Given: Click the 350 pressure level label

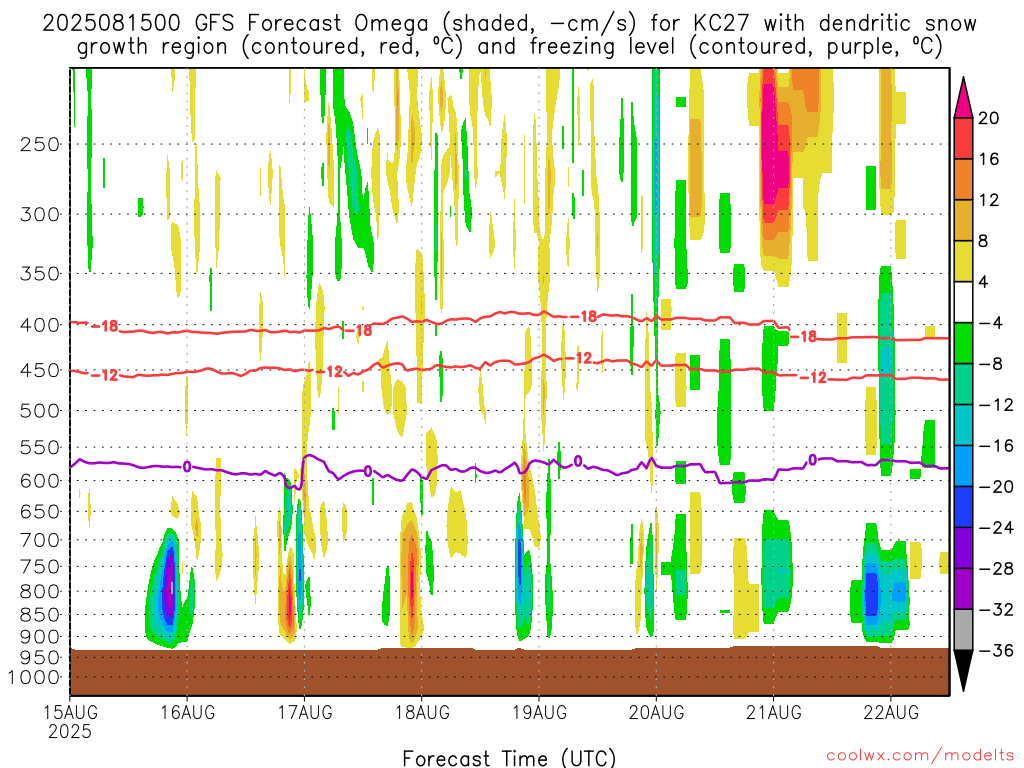Looking at the screenshot, I should [40, 274].
